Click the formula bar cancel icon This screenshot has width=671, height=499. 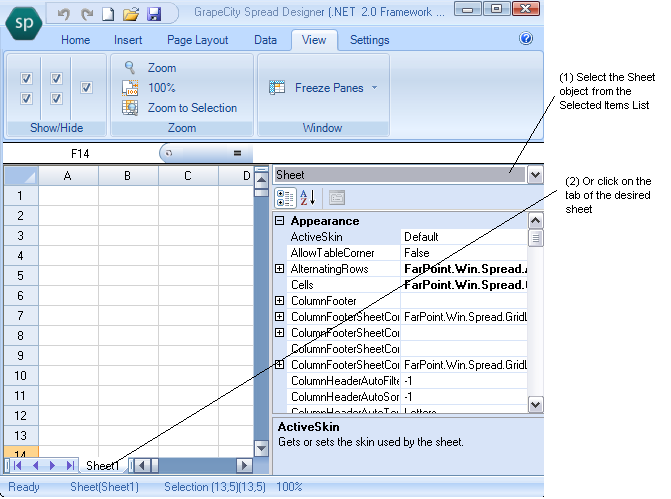[169, 153]
